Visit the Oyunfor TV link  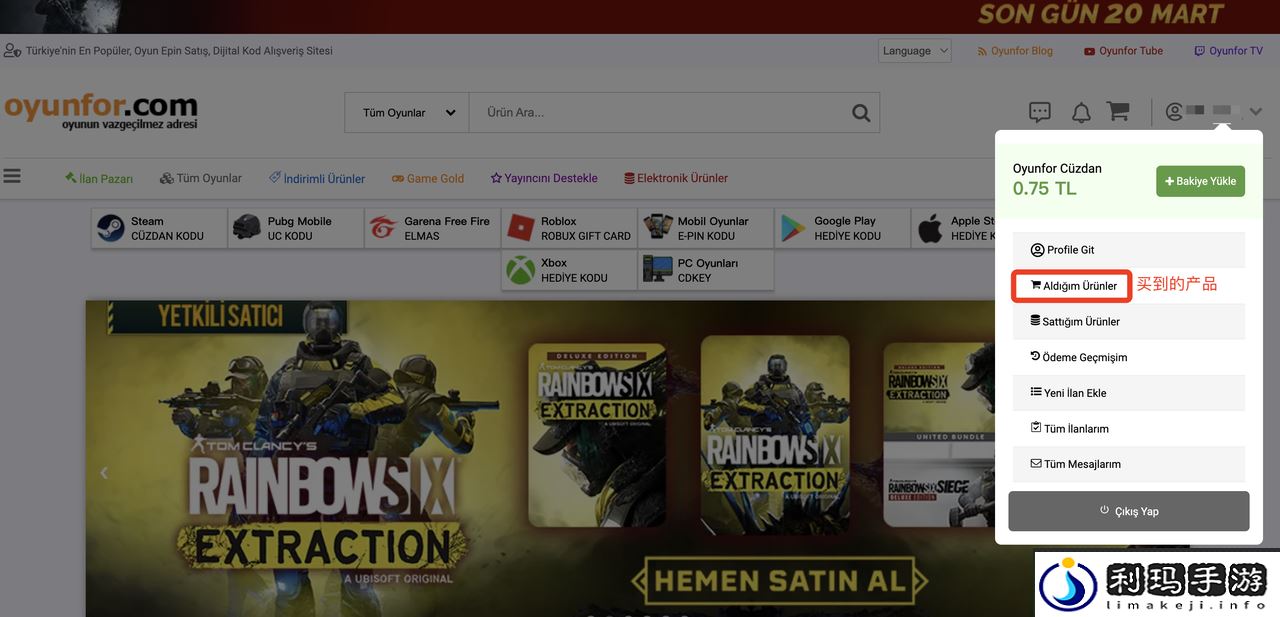[x=1229, y=51]
